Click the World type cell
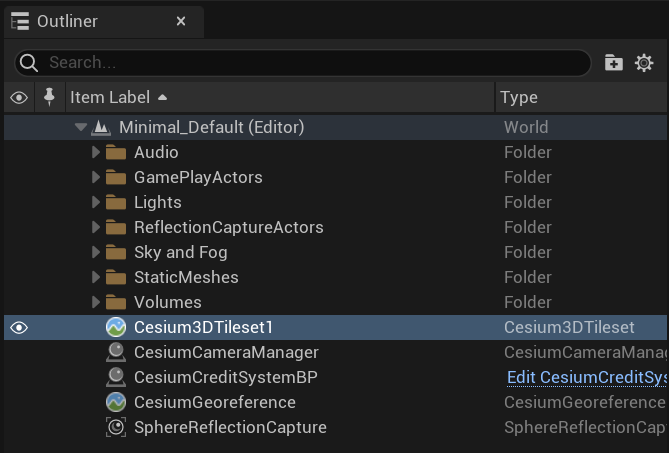 (x=526, y=127)
